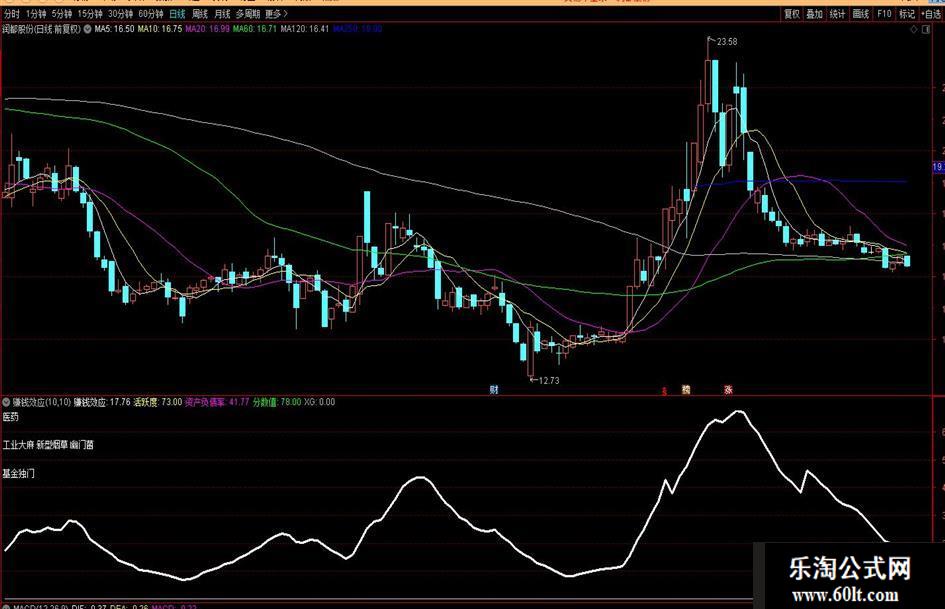Click the 标记 mark button

tap(907, 13)
